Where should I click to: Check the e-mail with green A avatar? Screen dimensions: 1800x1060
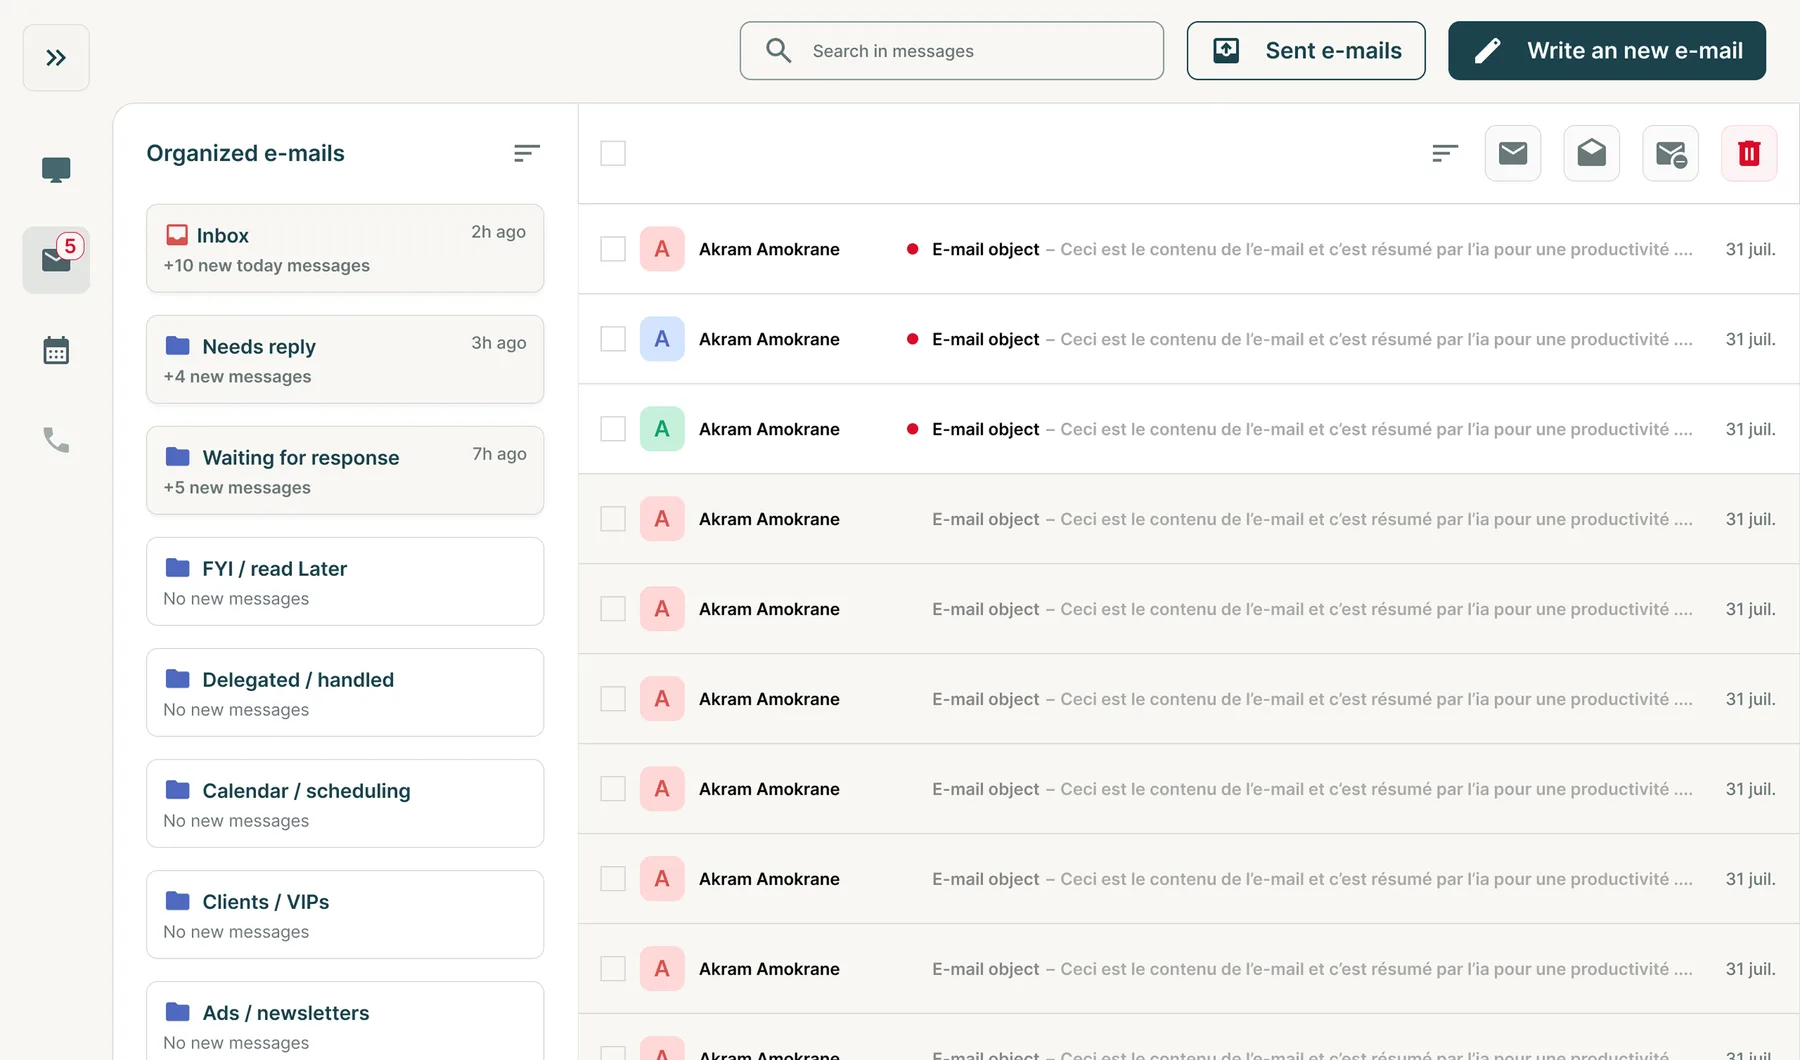click(613, 429)
